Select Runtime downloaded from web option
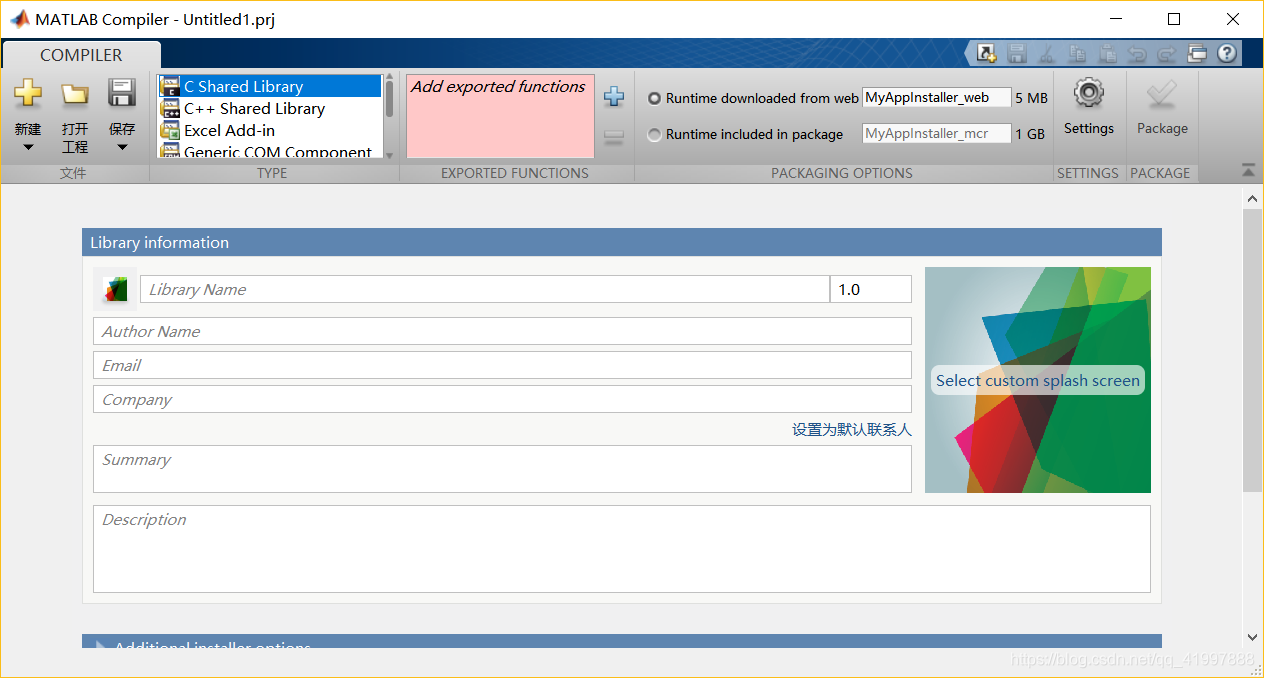The width and height of the screenshot is (1264, 678). coord(654,98)
